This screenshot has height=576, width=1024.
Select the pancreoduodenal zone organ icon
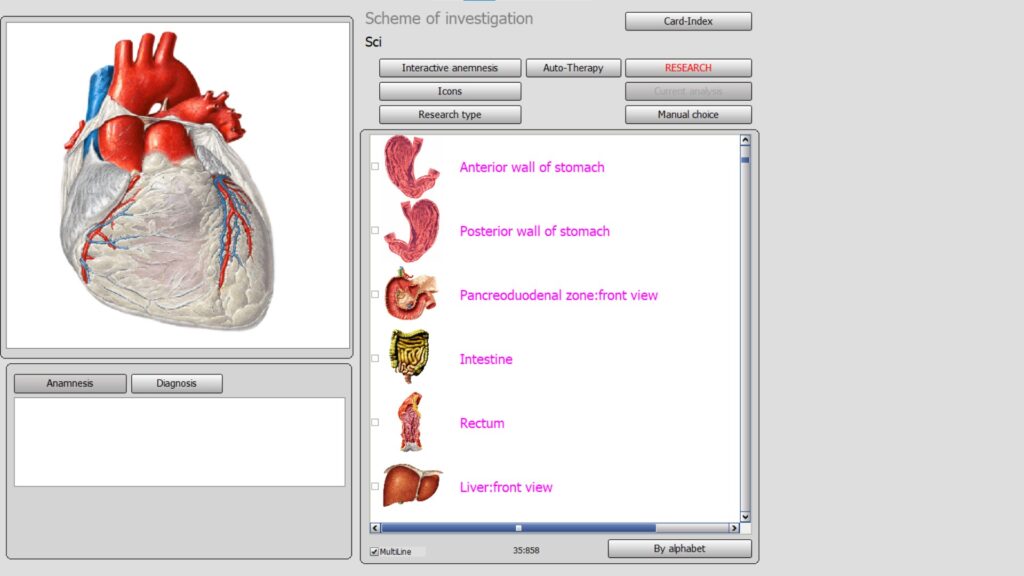tap(411, 294)
